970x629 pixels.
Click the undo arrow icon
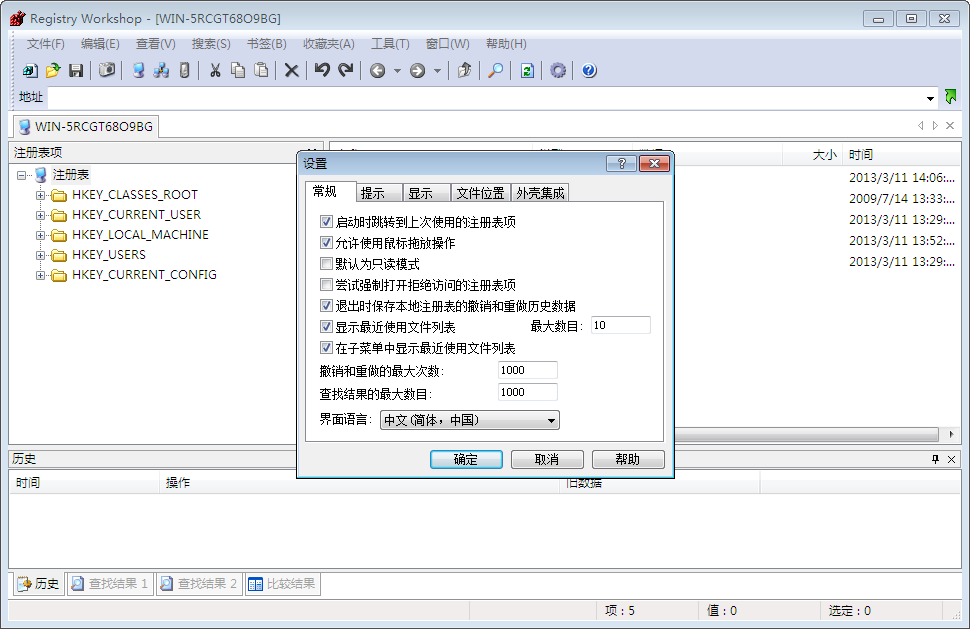(322, 71)
